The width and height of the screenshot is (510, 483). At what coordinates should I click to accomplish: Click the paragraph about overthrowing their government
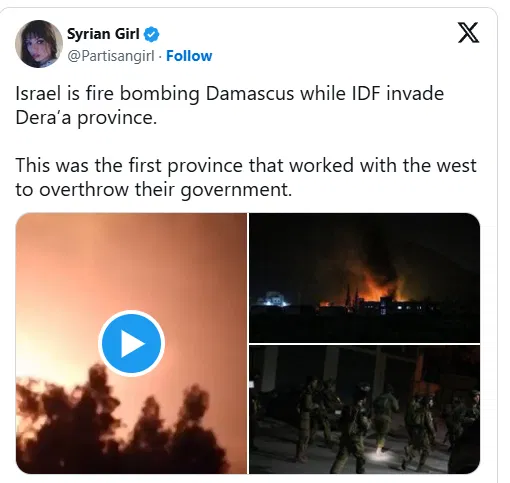(x=246, y=177)
